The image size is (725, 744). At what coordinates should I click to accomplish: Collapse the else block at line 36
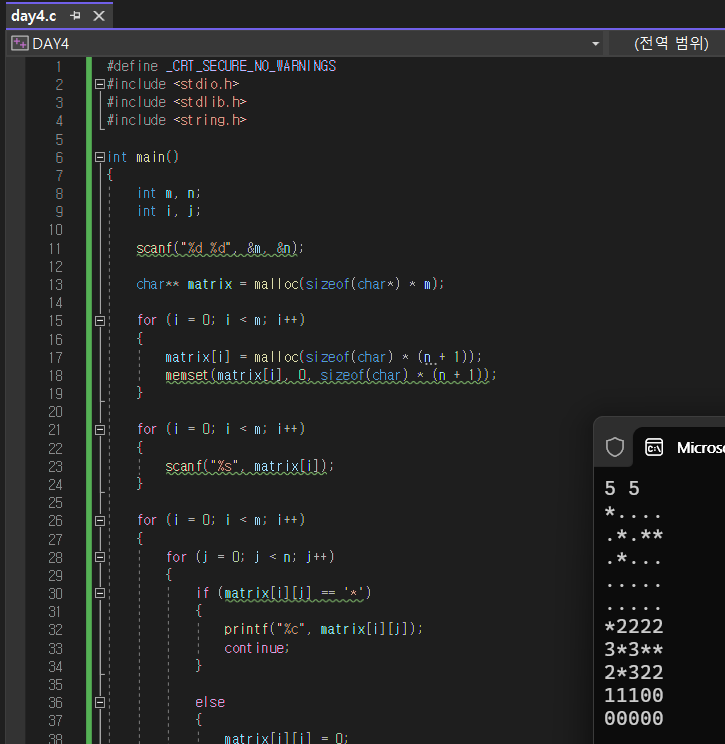100,702
